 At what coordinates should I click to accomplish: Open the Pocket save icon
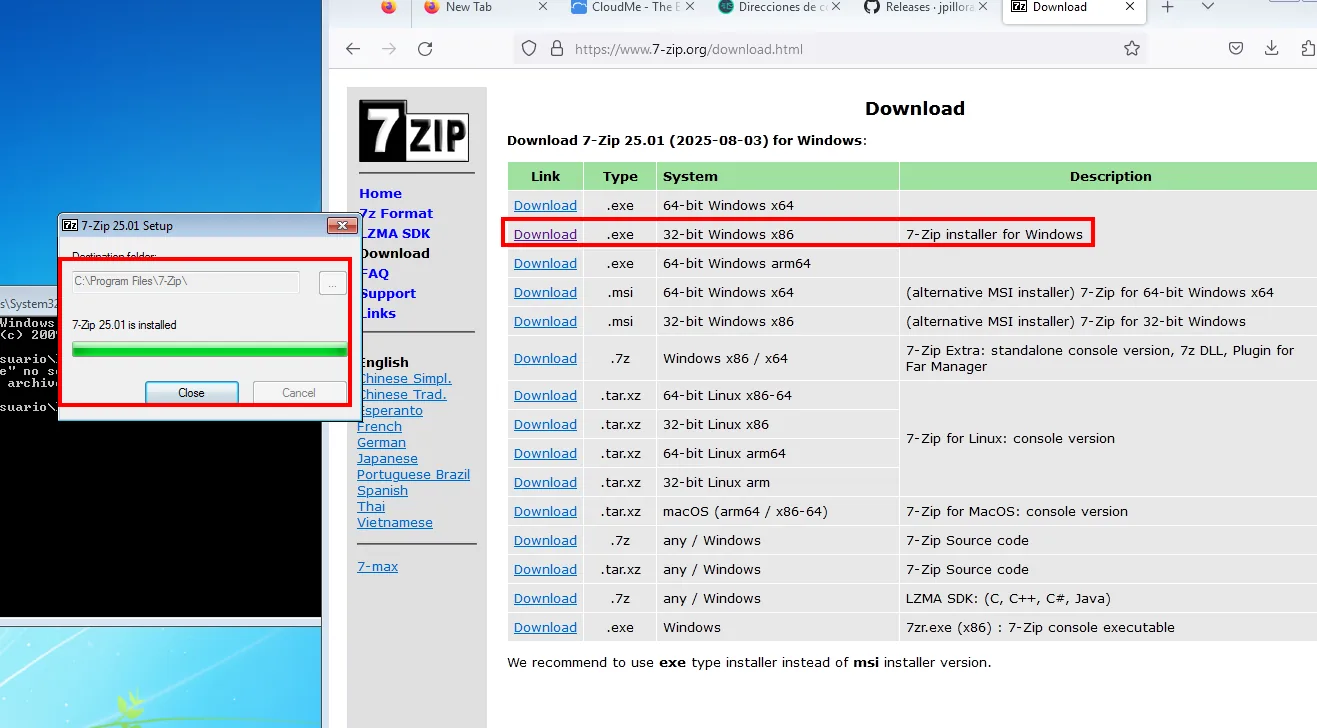[1236, 48]
